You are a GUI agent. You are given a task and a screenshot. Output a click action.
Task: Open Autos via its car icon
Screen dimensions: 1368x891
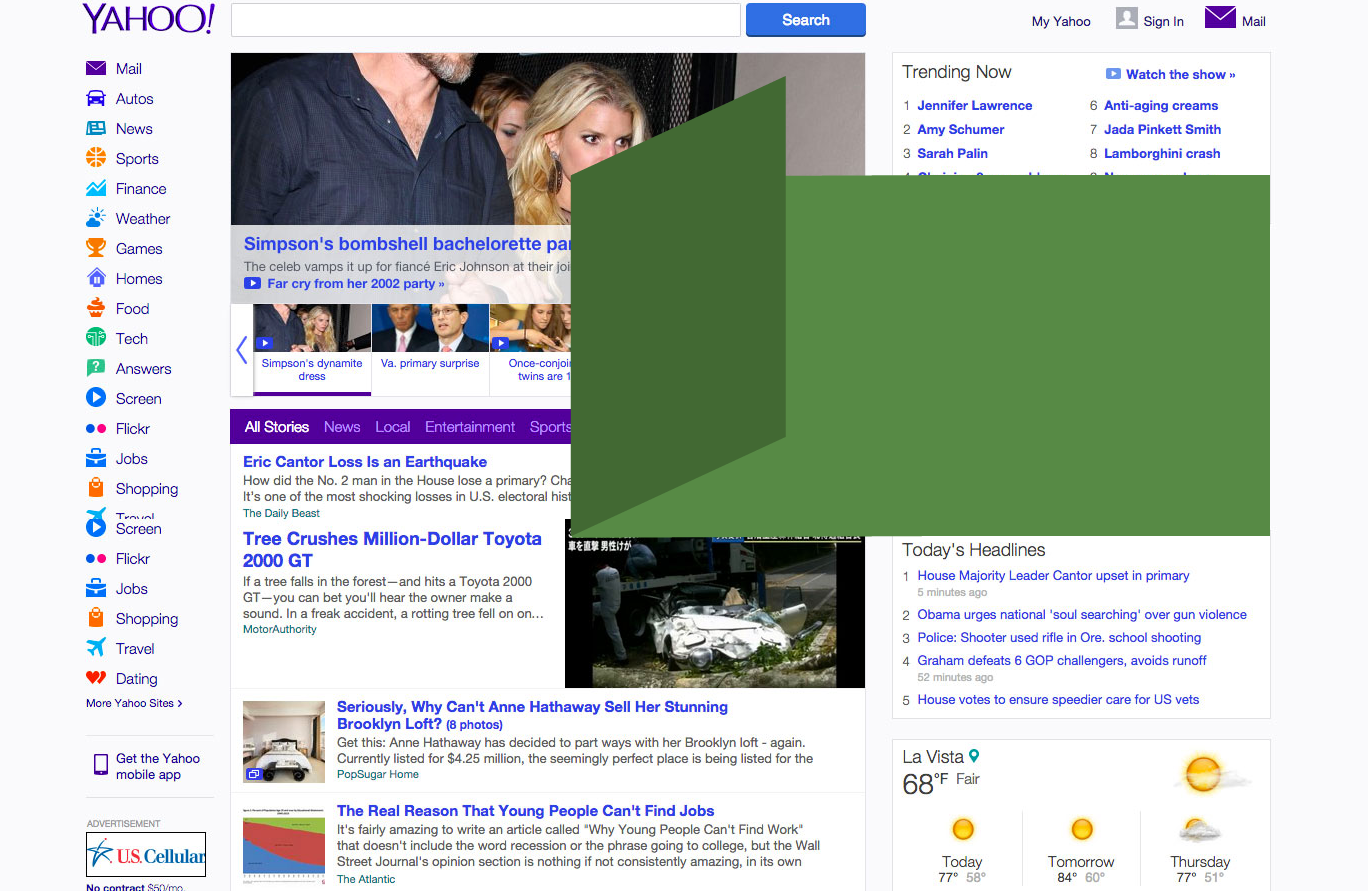point(96,98)
